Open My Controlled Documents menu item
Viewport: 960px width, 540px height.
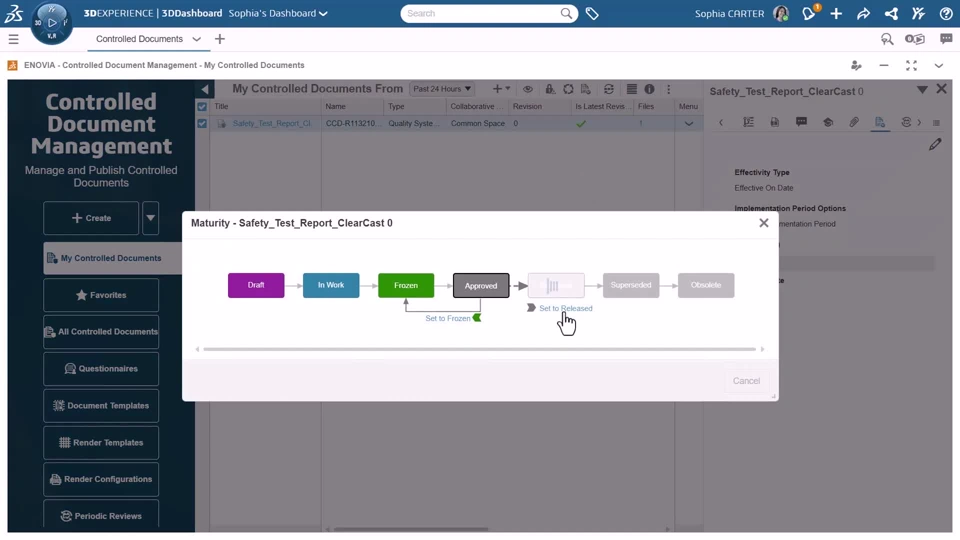(113, 258)
